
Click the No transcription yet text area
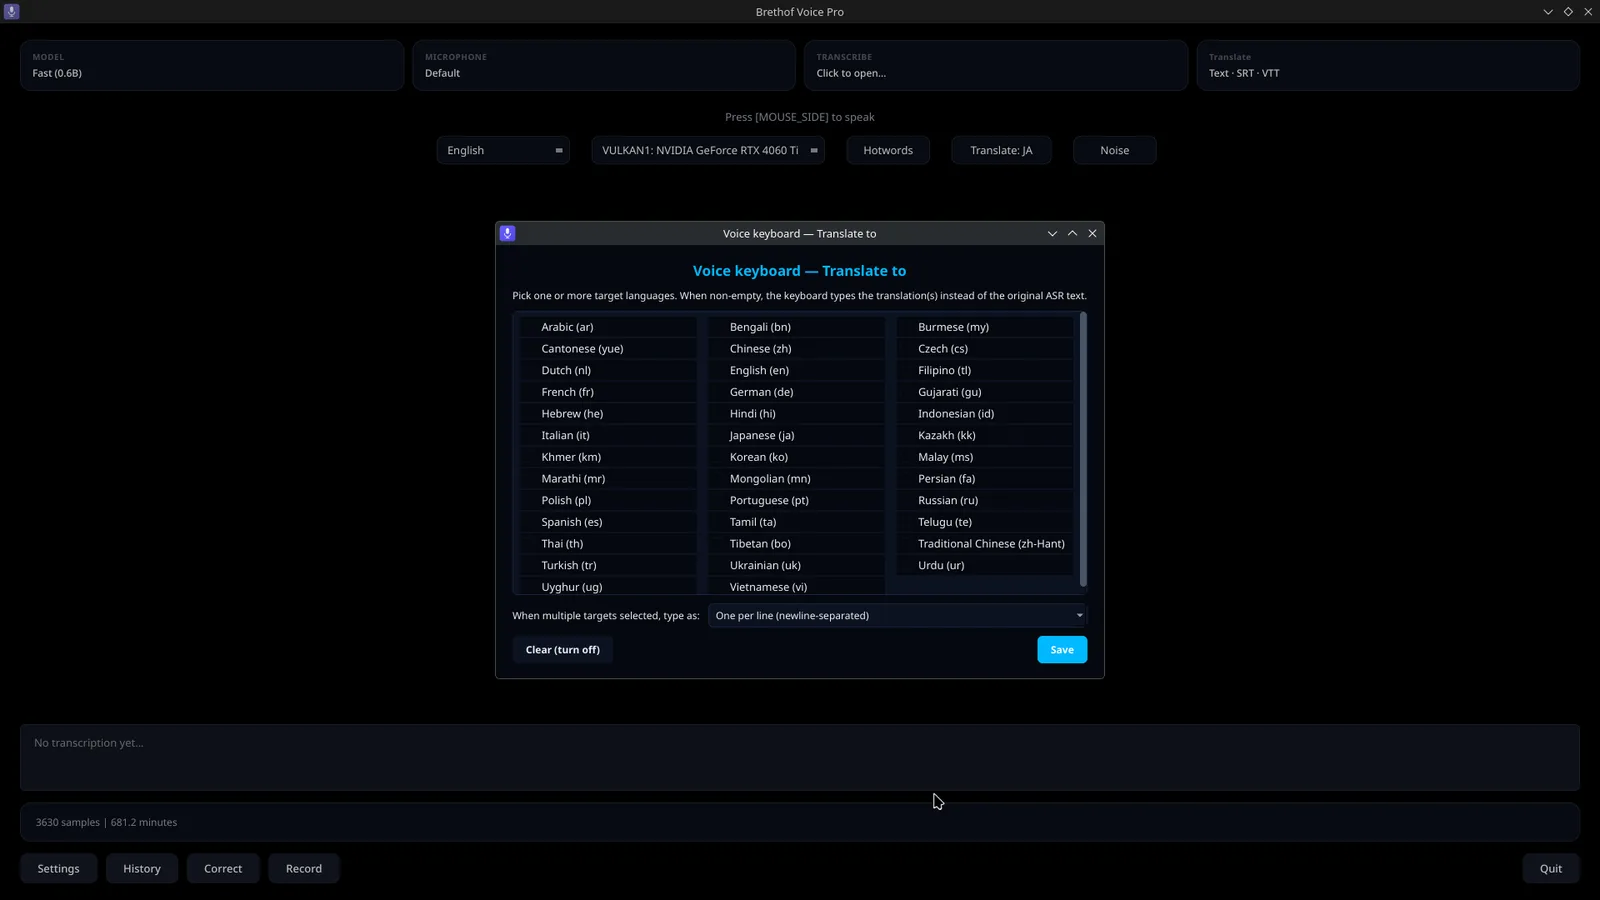point(800,758)
